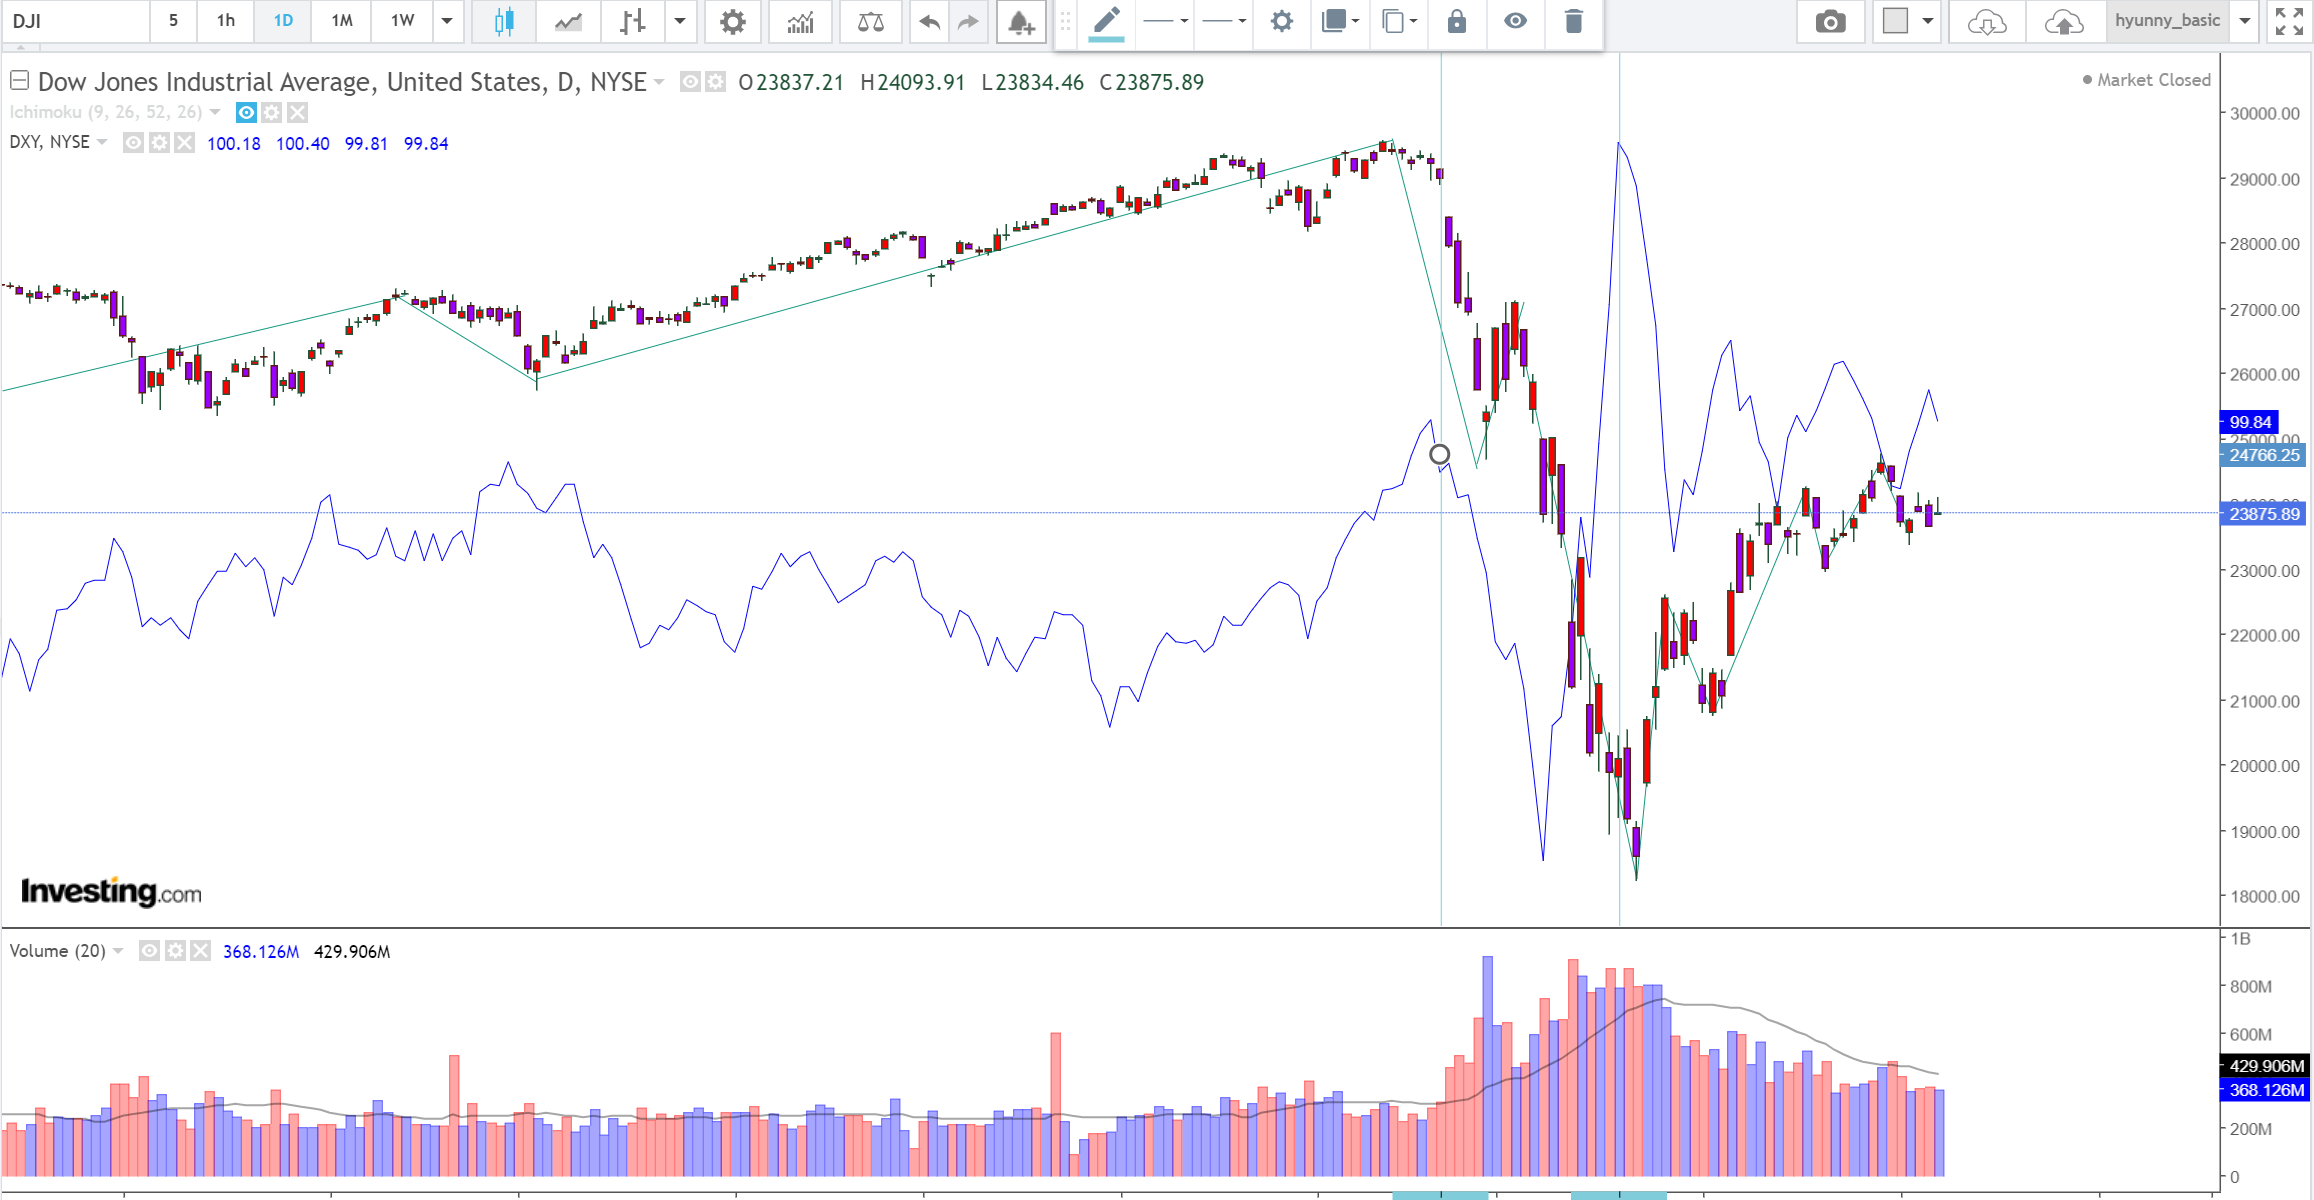Expand the time interval dropdown arrow

447,21
